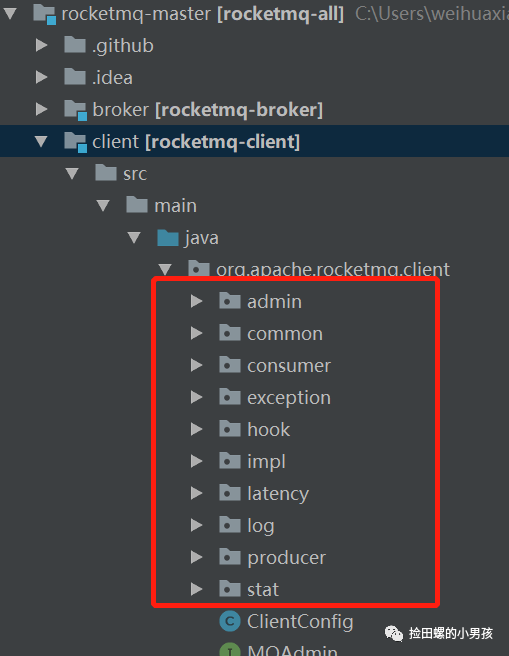Collapse the client module arrow
Viewport: 509px width, 656px height.
[x=41, y=141]
